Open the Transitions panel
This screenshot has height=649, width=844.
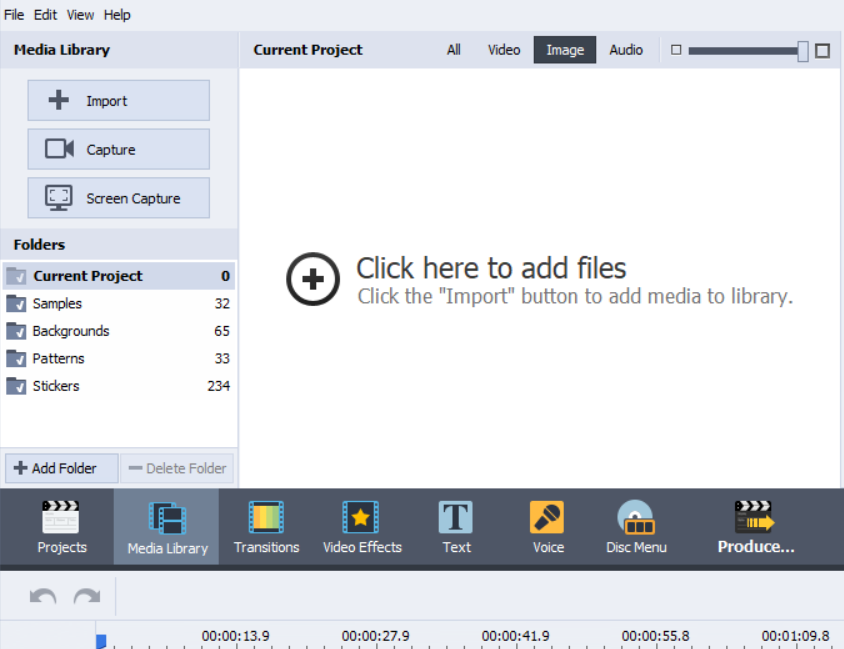tap(266, 527)
